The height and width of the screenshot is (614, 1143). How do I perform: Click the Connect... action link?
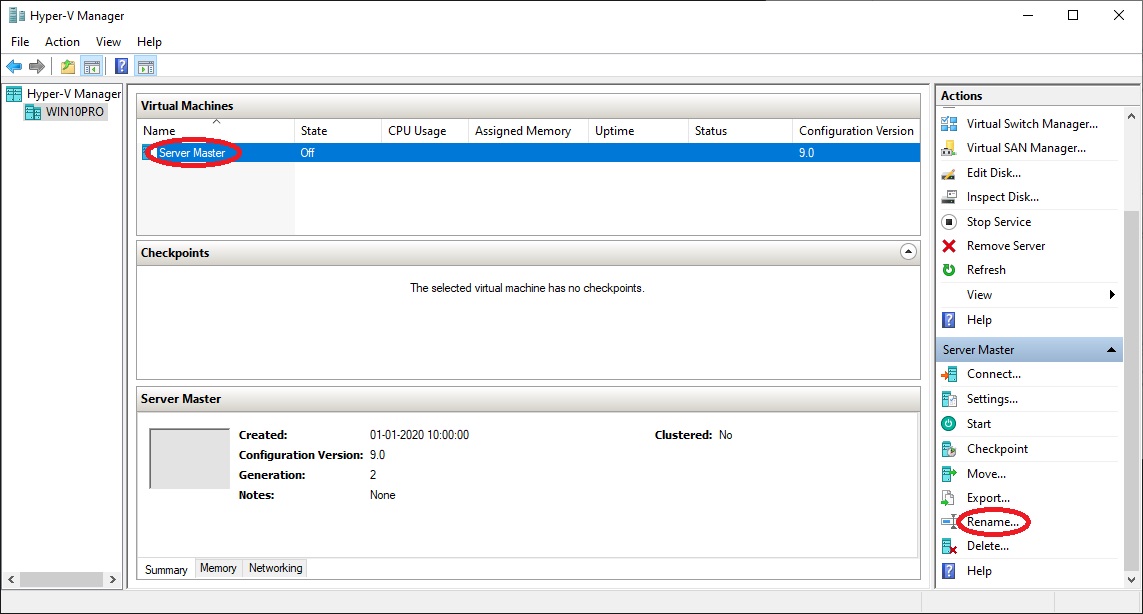pyautogui.click(x=994, y=374)
